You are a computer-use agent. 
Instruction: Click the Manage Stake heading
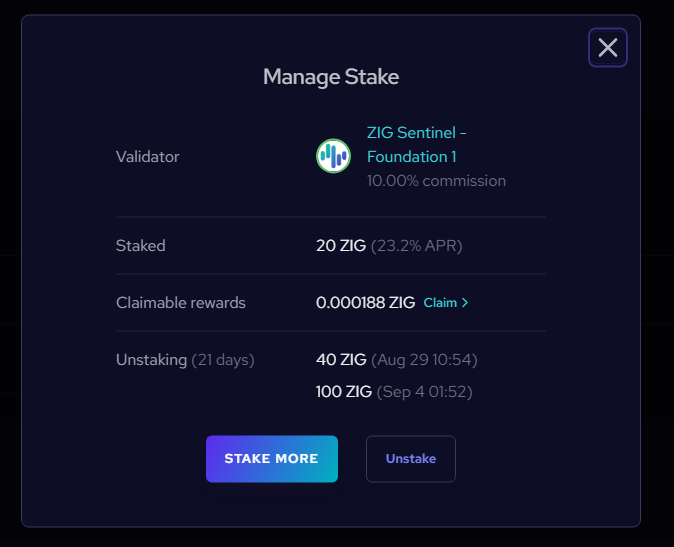click(331, 76)
